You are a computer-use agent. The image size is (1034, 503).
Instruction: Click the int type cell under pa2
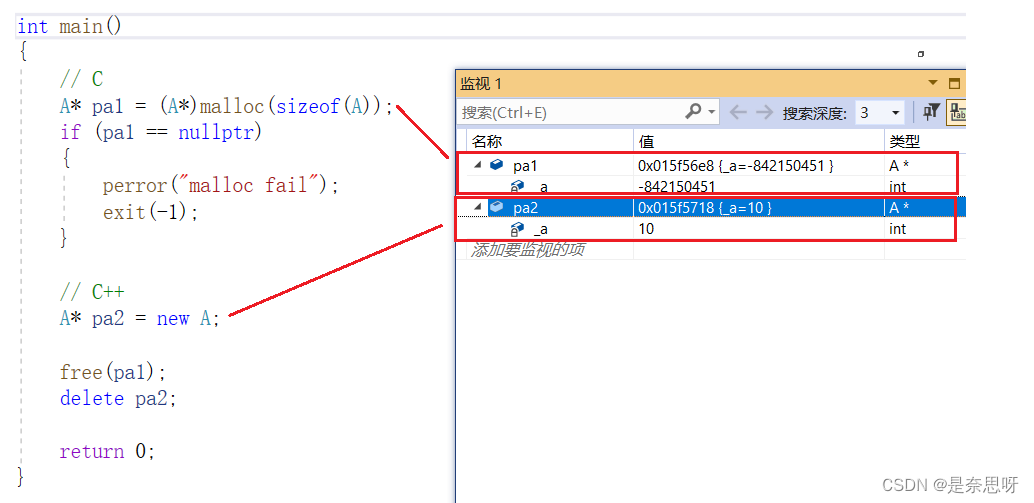point(897,229)
